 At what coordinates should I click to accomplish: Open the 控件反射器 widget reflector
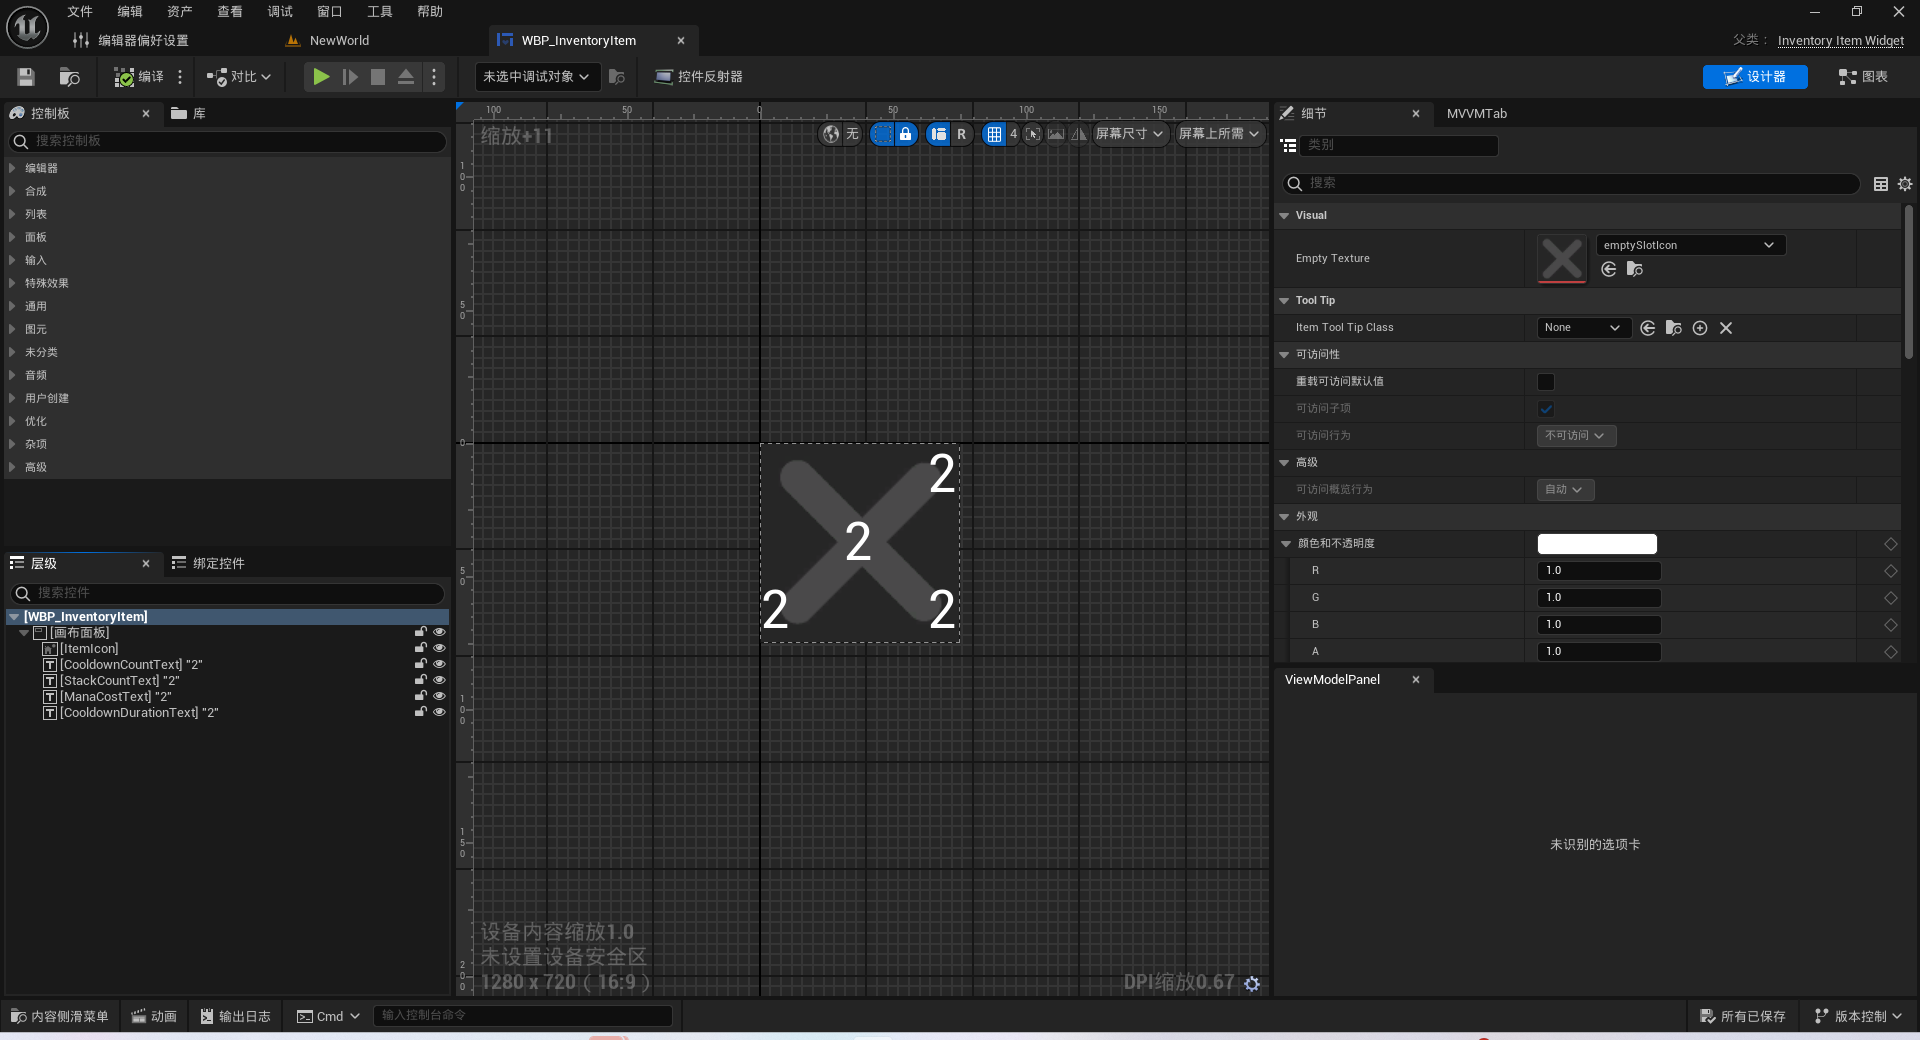click(698, 77)
